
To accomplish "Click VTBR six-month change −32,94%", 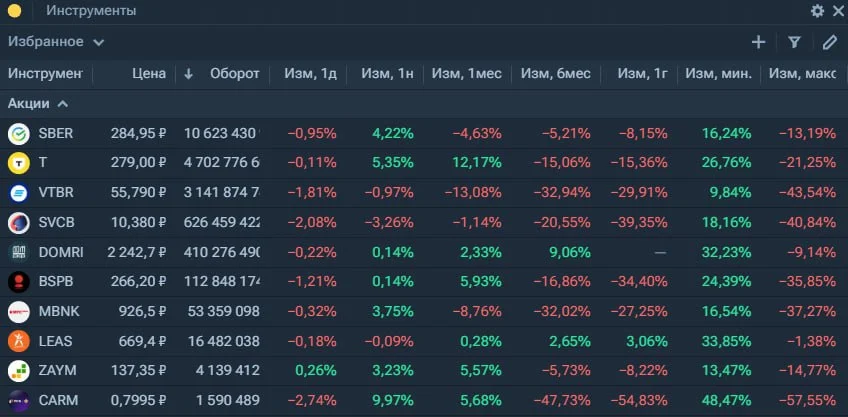I will (x=562, y=193).
